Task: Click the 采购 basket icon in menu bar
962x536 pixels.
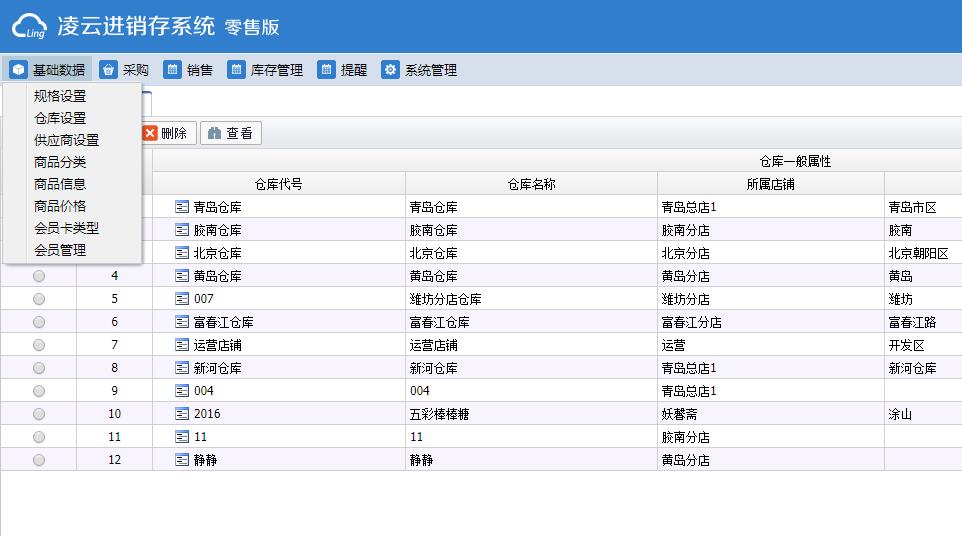Action: click(x=108, y=70)
